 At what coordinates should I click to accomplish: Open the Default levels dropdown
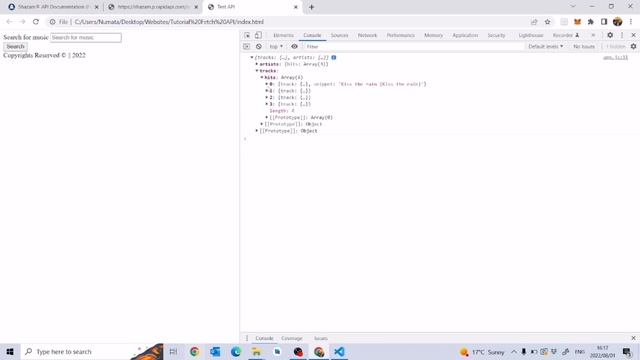click(x=545, y=47)
